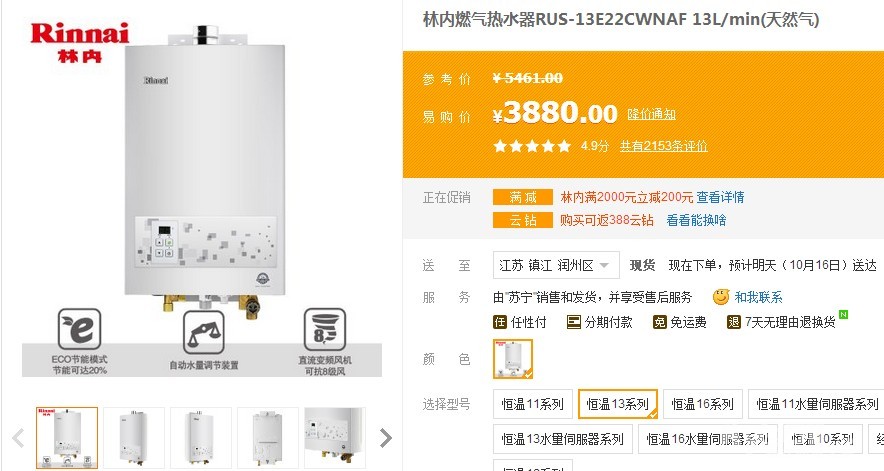Viewport: 884px width, 471px height.
Task: Choose the 恒温13水量伺服器系列 model
Action: (x=563, y=439)
